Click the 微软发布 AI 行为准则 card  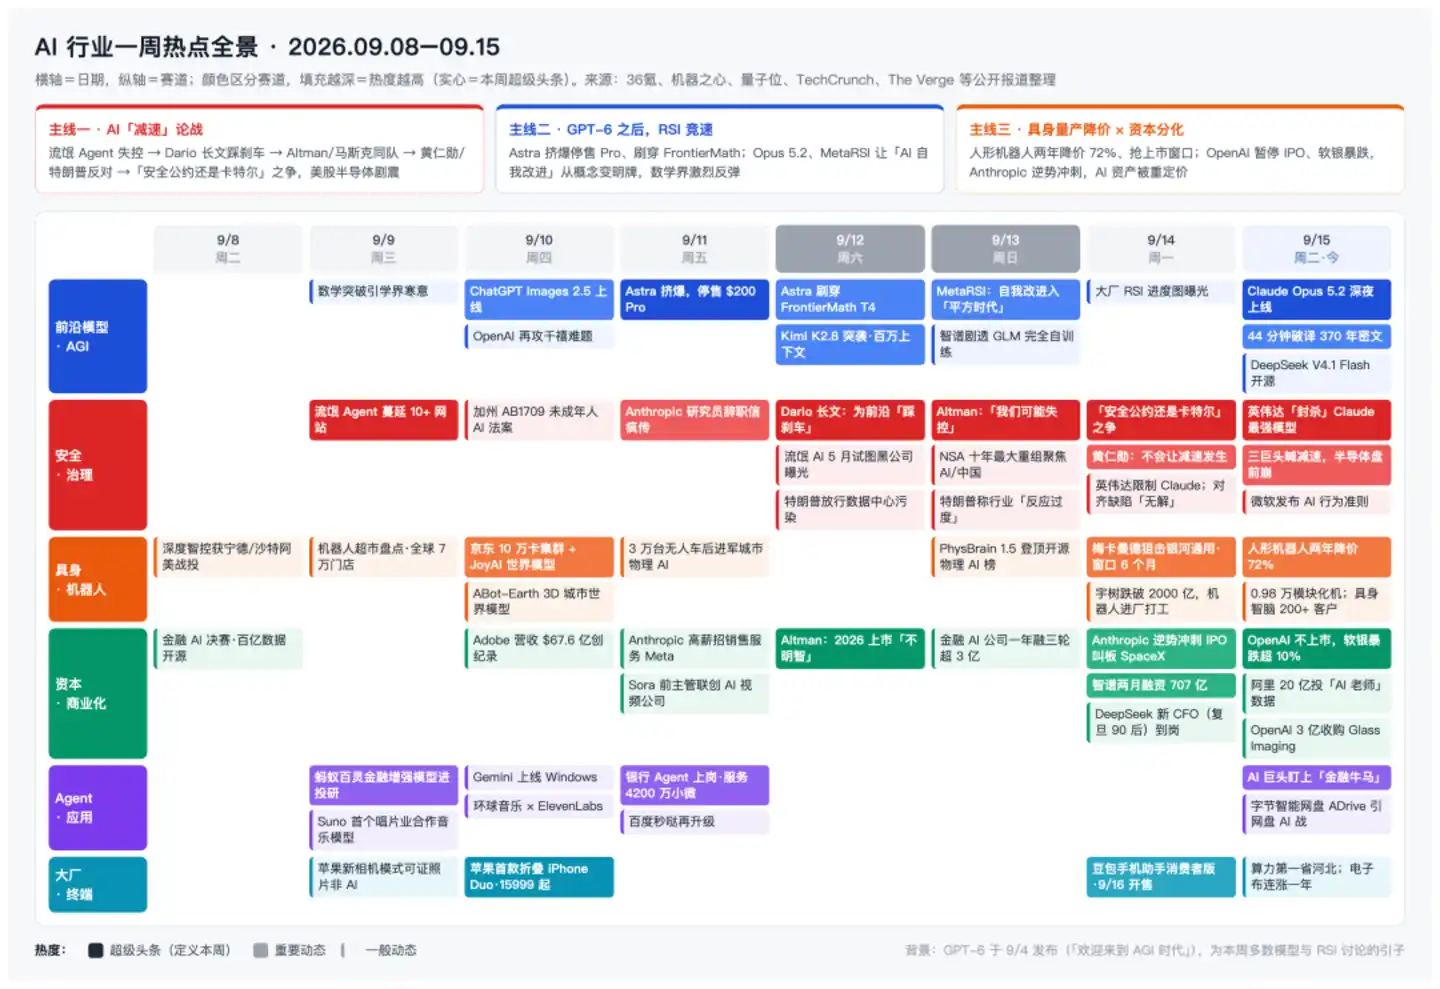coord(1317,502)
